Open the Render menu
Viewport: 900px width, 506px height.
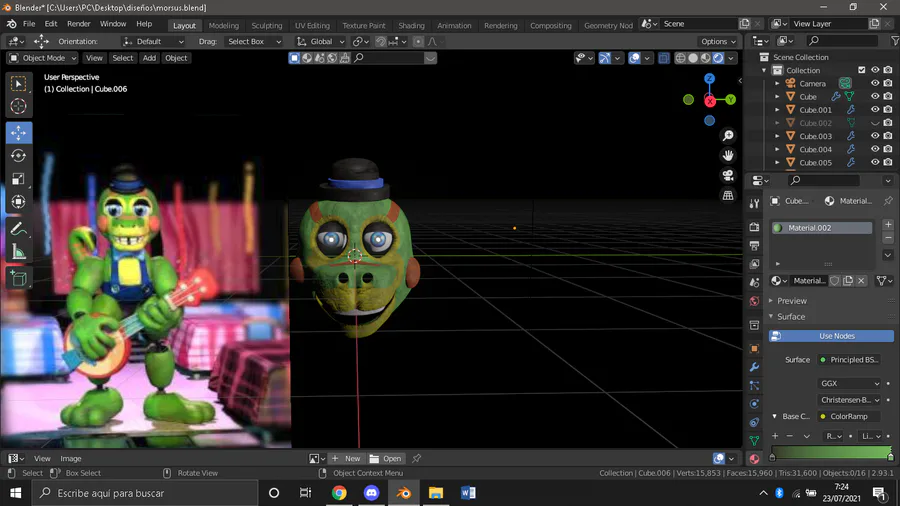click(79, 24)
